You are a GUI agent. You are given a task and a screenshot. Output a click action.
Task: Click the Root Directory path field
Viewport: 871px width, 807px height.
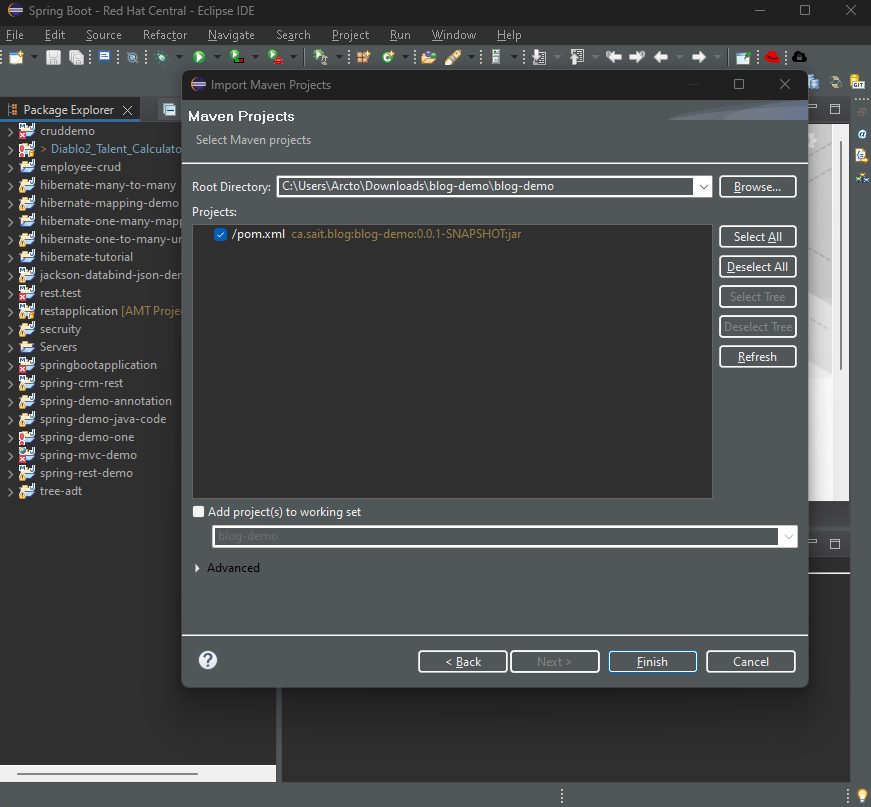tap(485, 187)
